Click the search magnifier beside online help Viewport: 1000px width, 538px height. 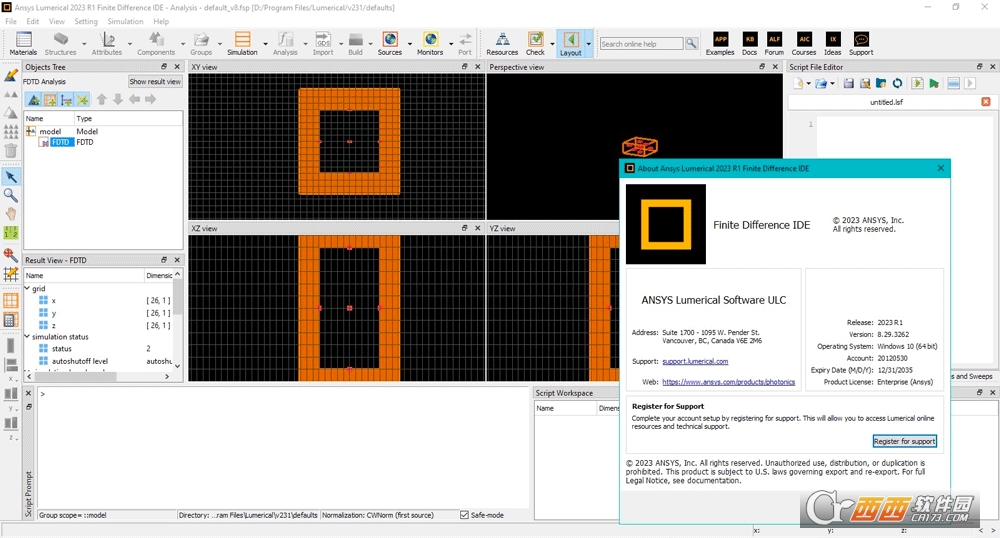[691, 43]
